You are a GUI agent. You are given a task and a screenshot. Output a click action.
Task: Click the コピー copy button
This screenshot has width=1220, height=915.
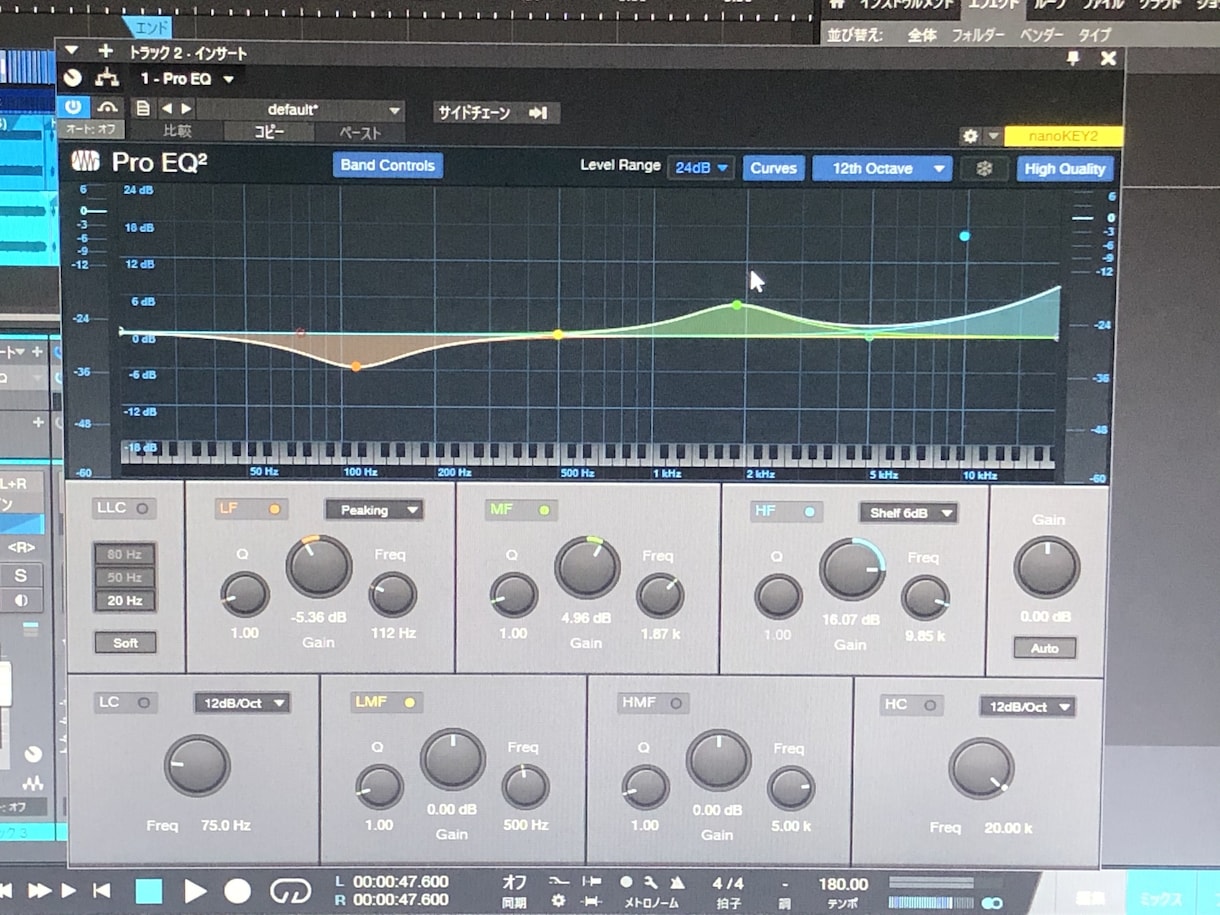[268, 132]
